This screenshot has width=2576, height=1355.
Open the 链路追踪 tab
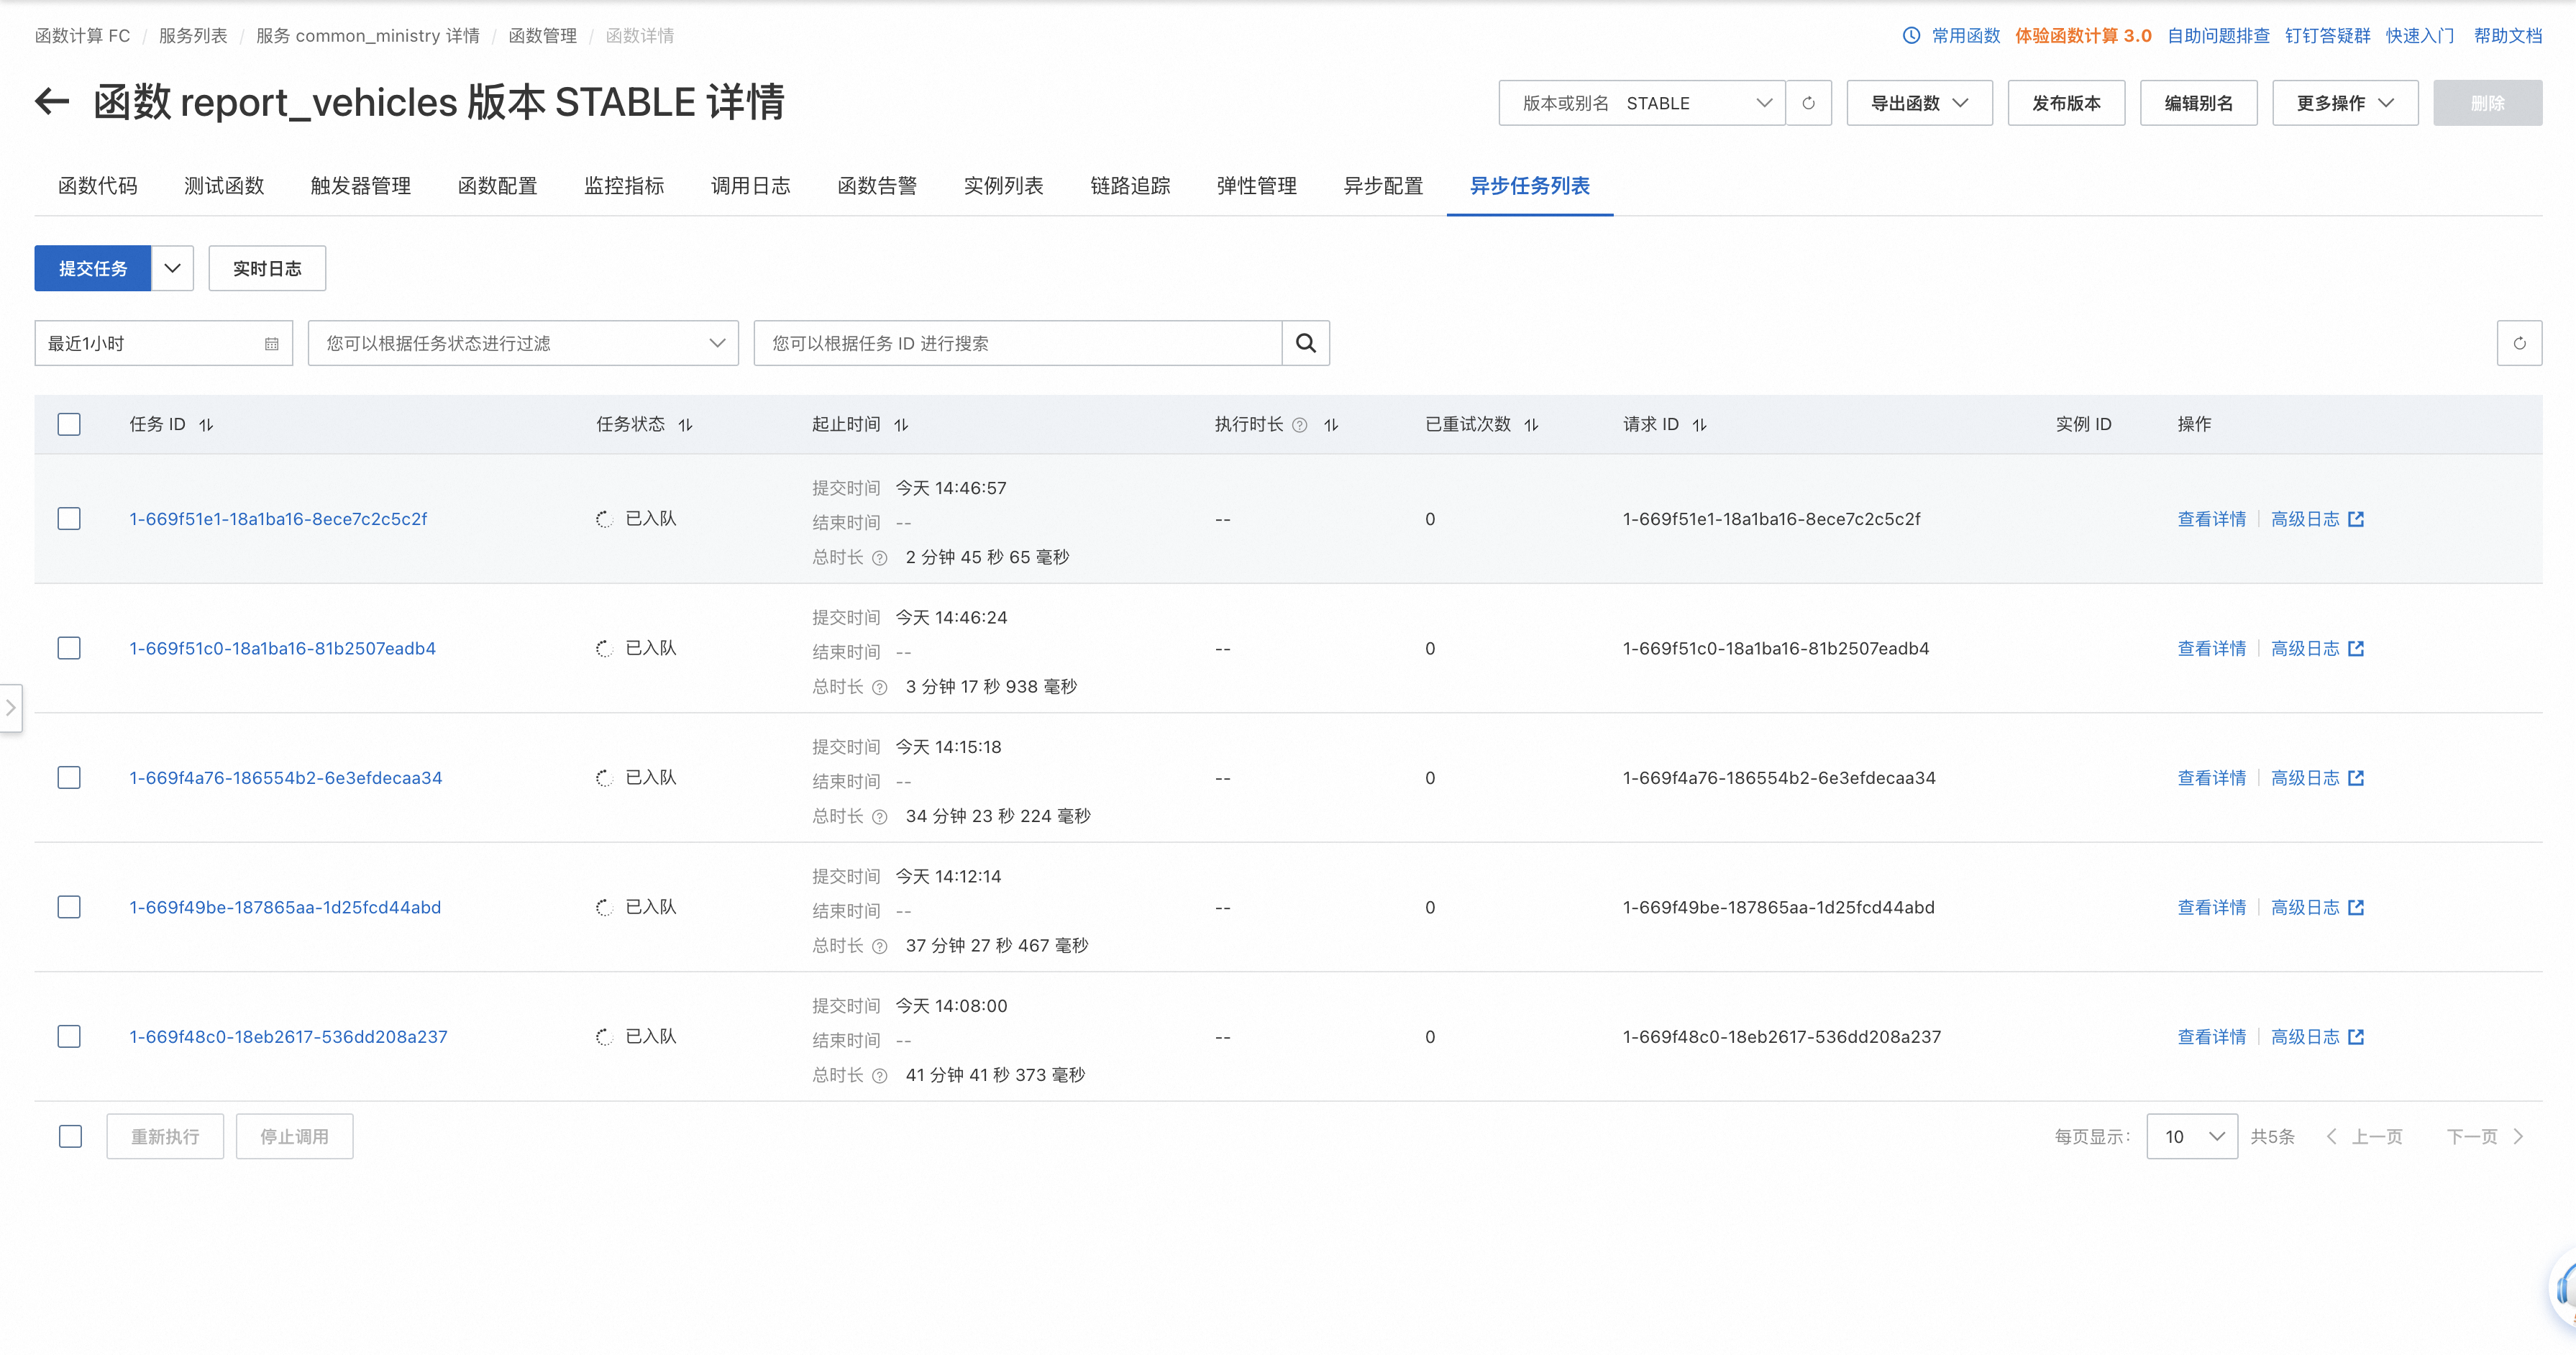click(x=1130, y=186)
